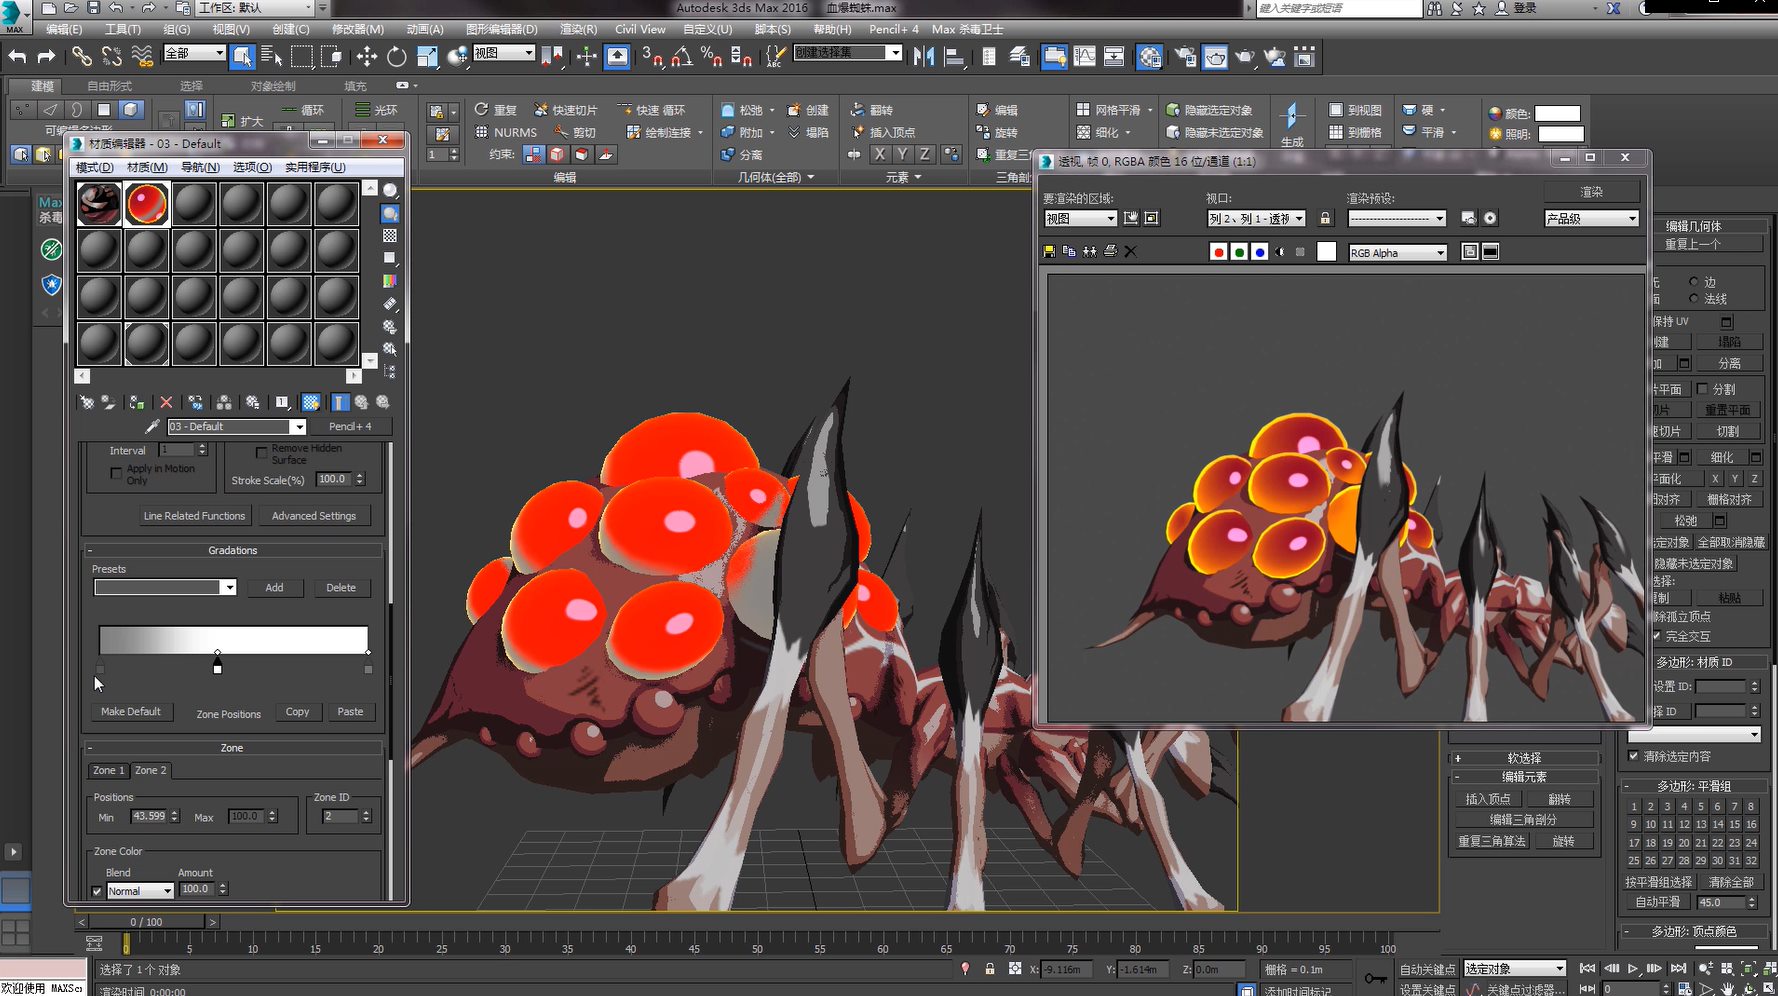
Task: Open the 实用程序(U) menu in material editor
Action: 315,167
